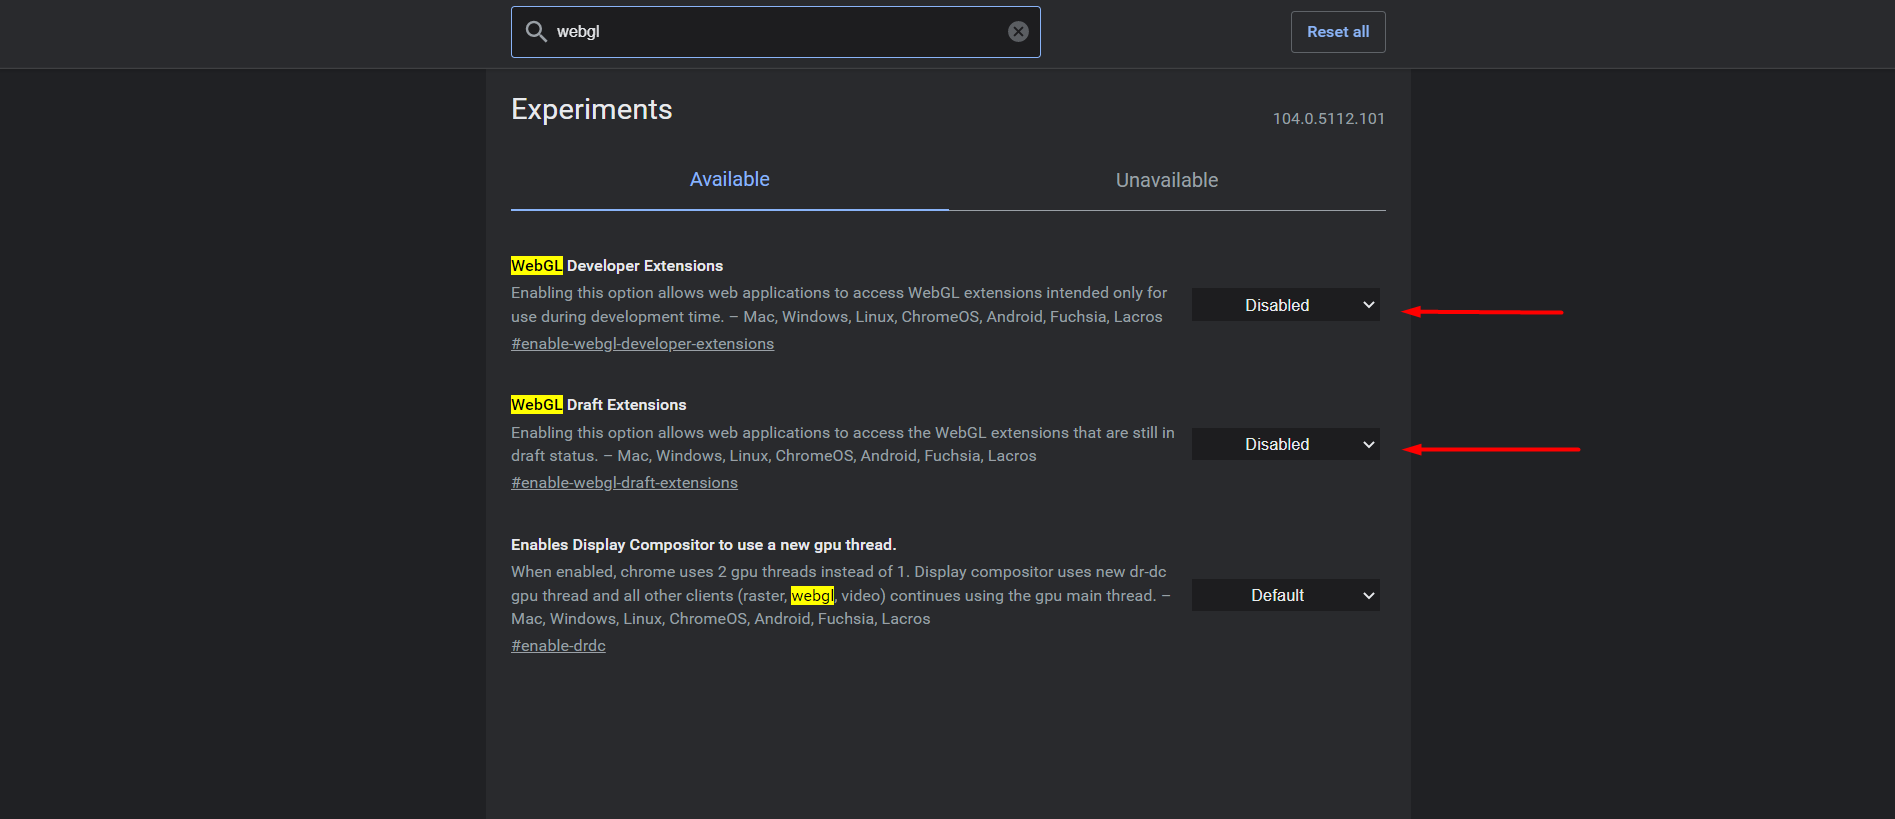Open WebGL Developer Extensions dropdown
1895x819 pixels.
coord(1286,305)
